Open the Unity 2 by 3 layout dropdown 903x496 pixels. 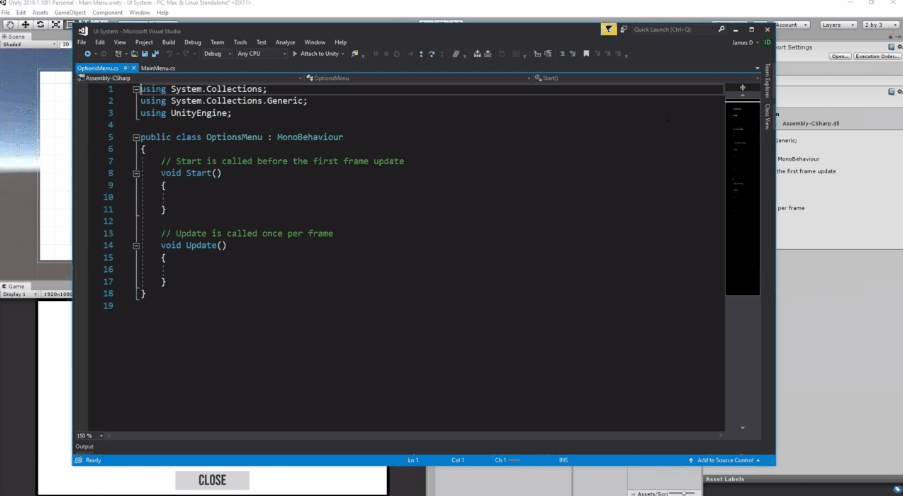click(x=881, y=25)
